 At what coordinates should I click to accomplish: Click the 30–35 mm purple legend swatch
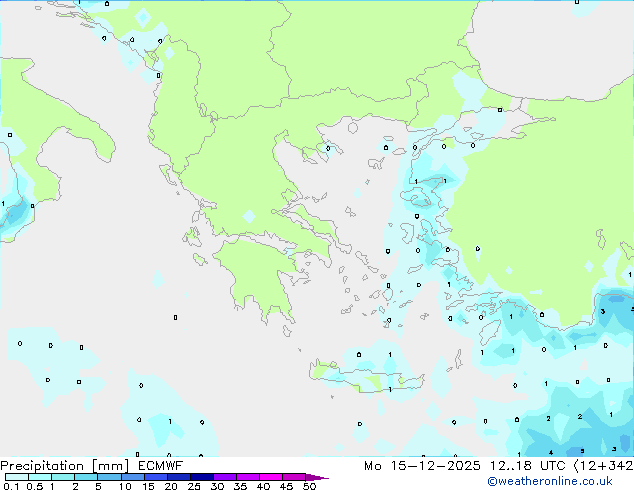pos(224,477)
